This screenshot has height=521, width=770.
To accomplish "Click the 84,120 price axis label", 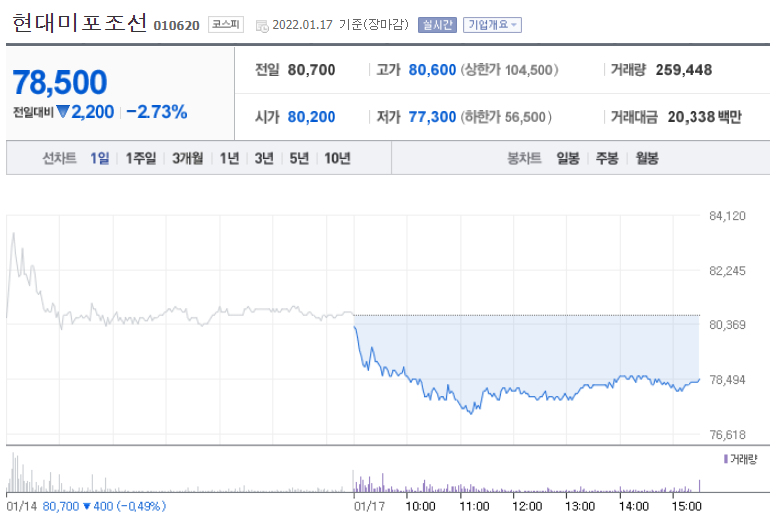I will [x=727, y=216].
